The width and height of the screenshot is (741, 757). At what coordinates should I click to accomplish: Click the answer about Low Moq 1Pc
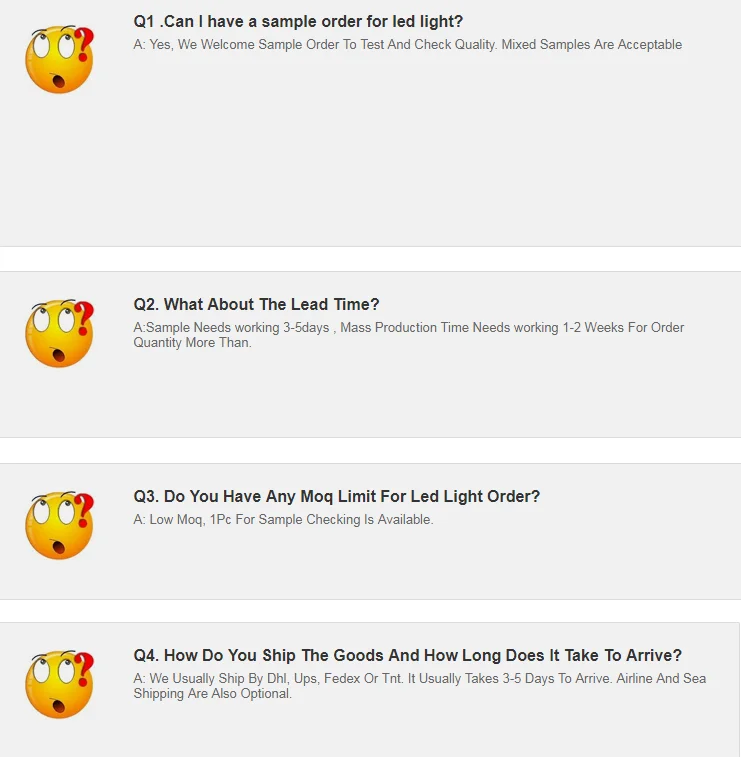(x=283, y=519)
